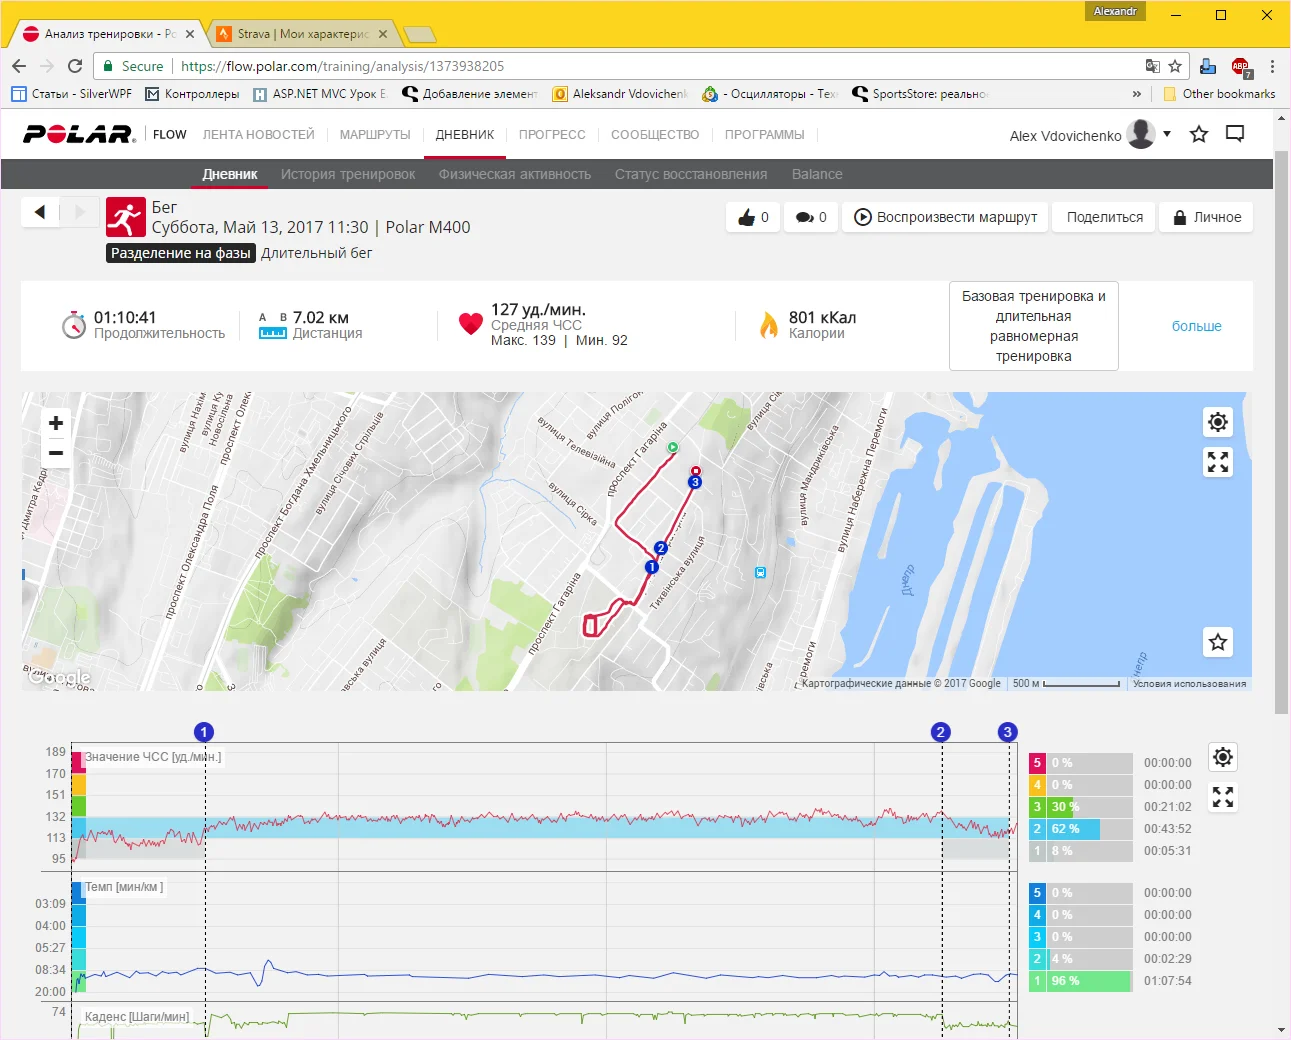
Task: Expand details with больше link
Action: (1196, 326)
